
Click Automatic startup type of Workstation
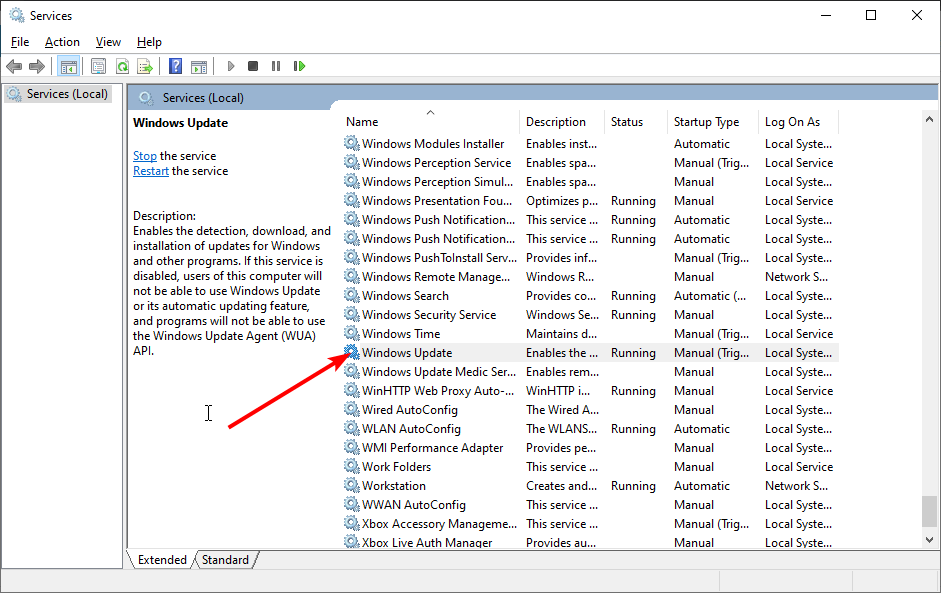tap(702, 486)
